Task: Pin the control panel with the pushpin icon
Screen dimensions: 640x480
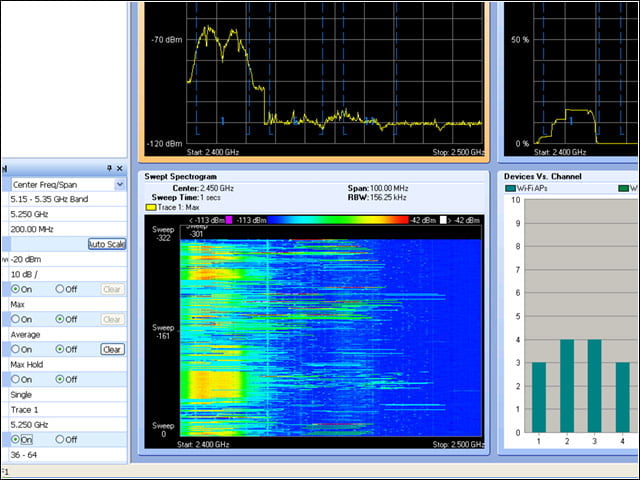Action: 109,168
